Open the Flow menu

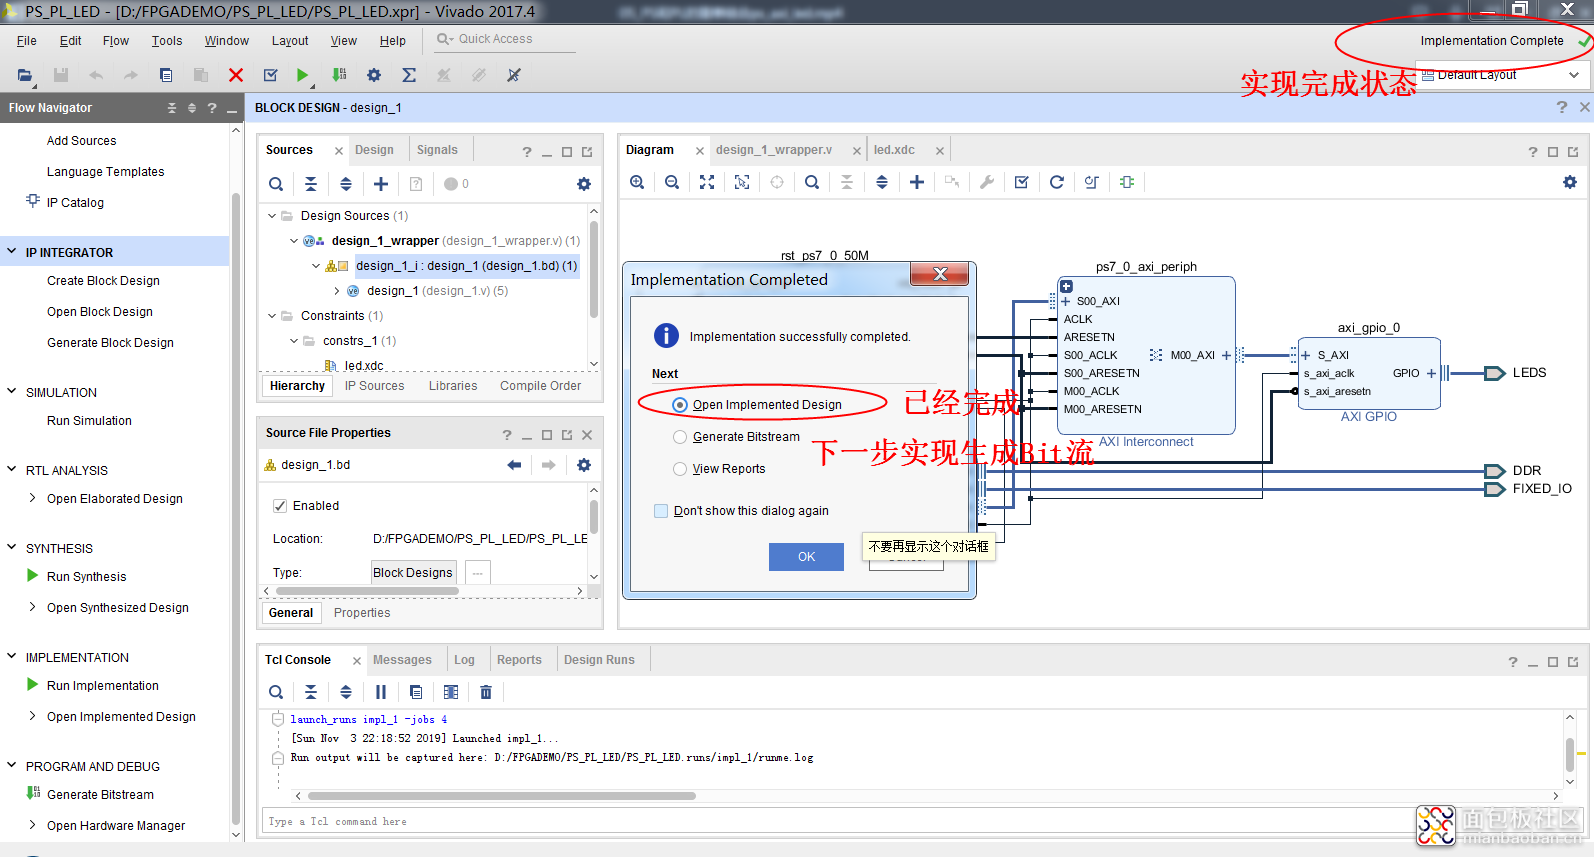pos(116,41)
